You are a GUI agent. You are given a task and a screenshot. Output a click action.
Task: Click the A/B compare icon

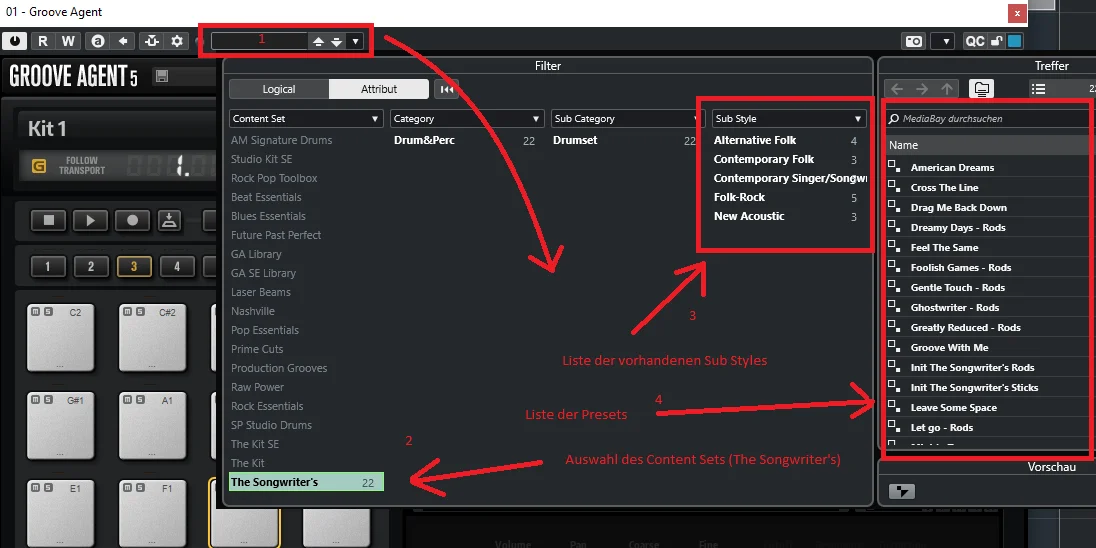pos(99,41)
